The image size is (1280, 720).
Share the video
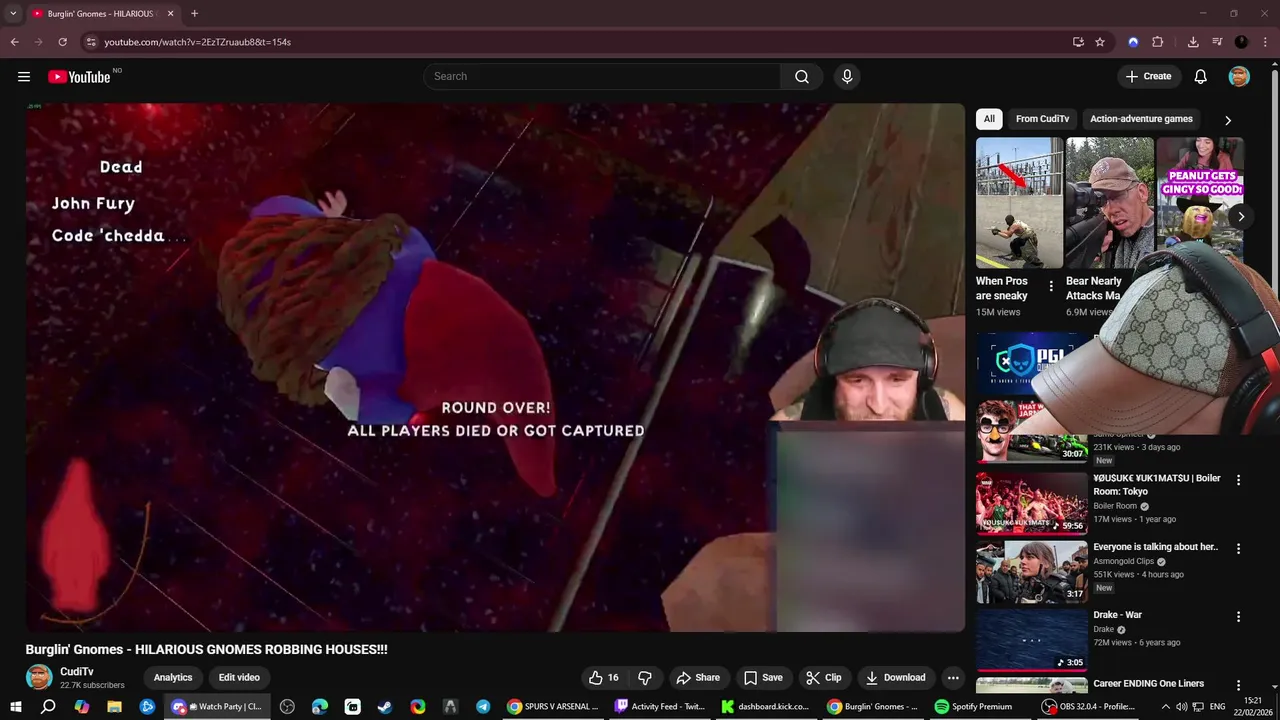(698, 677)
